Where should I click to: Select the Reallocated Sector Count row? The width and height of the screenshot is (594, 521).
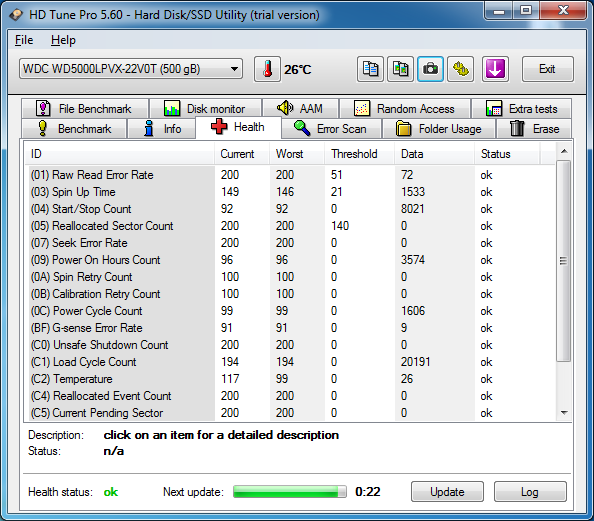[x=290, y=226]
